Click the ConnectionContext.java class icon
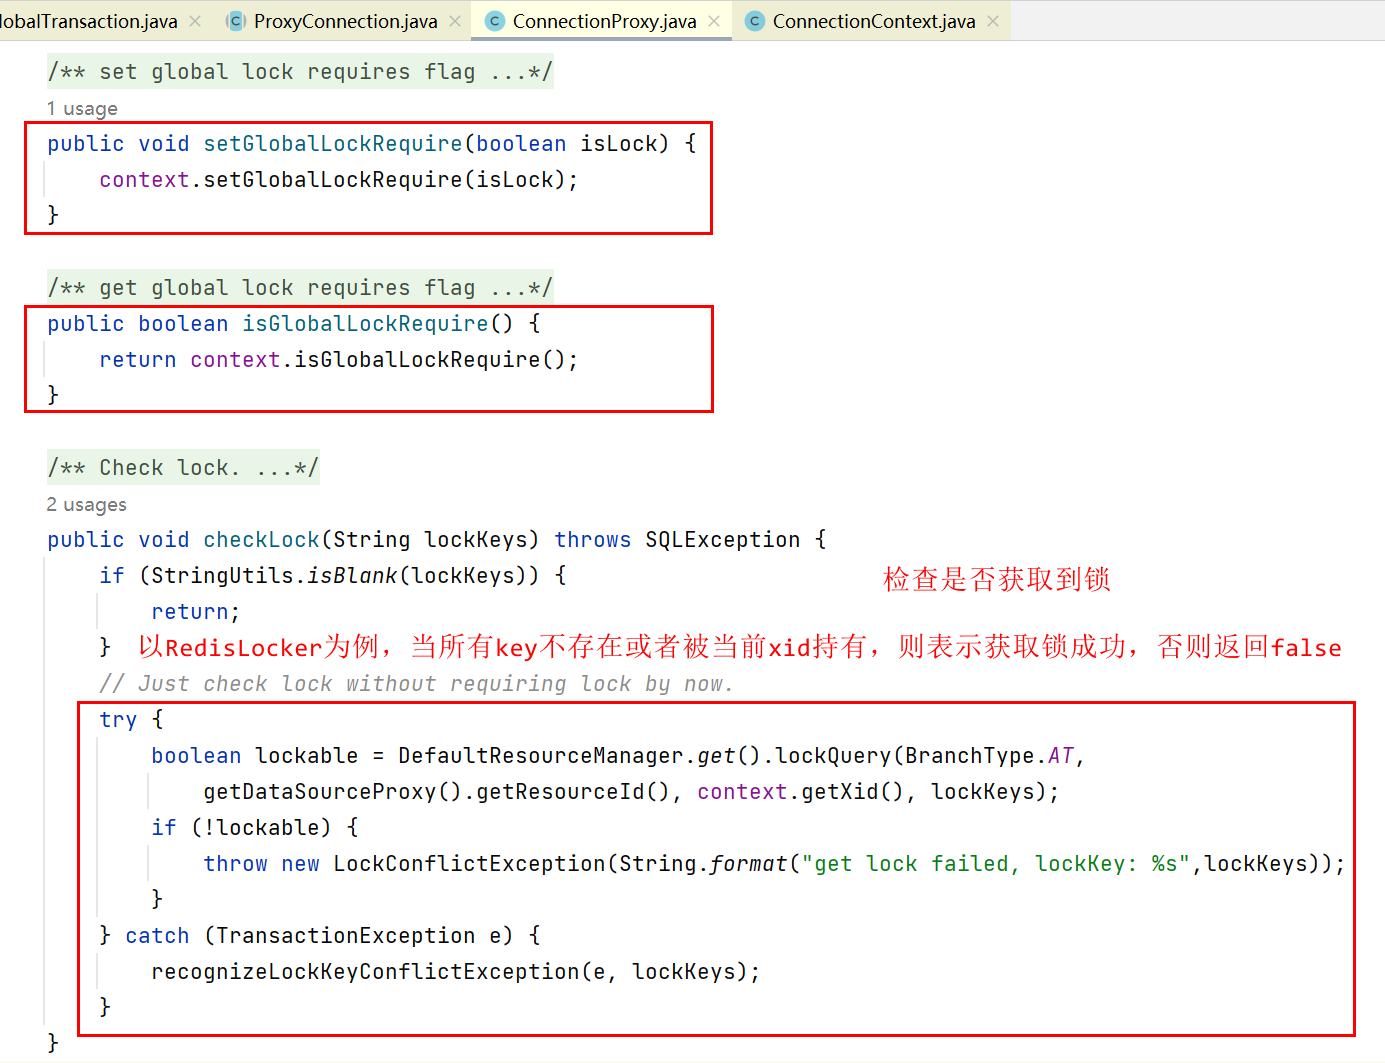 pos(754,21)
